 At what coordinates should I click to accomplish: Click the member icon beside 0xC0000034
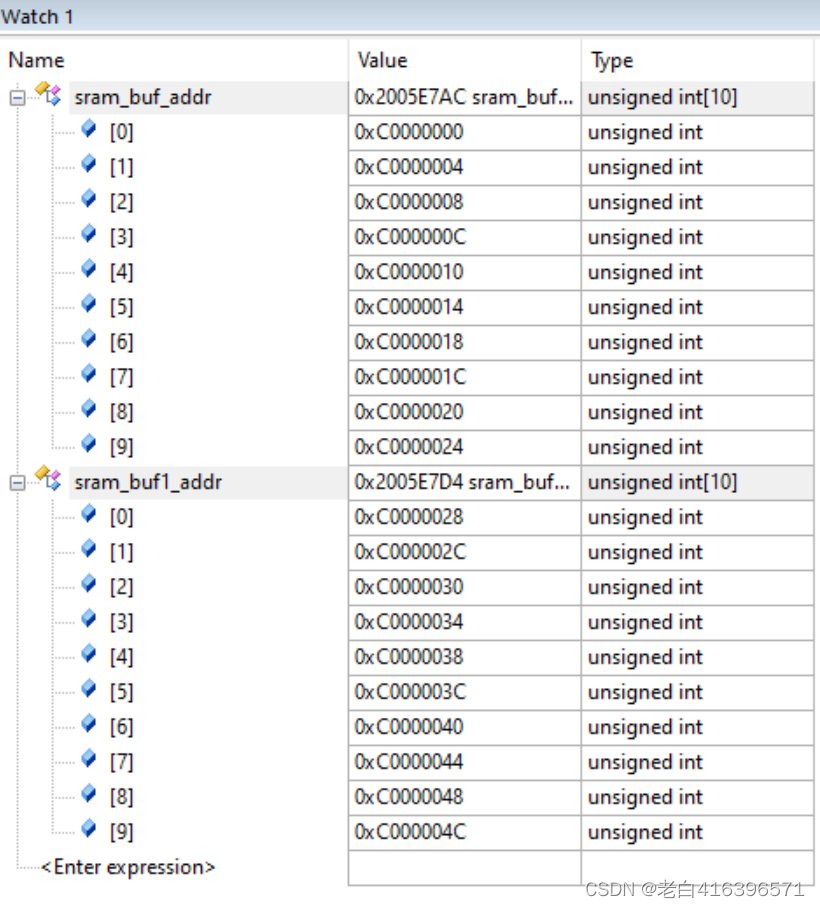pyautogui.click(x=89, y=619)
